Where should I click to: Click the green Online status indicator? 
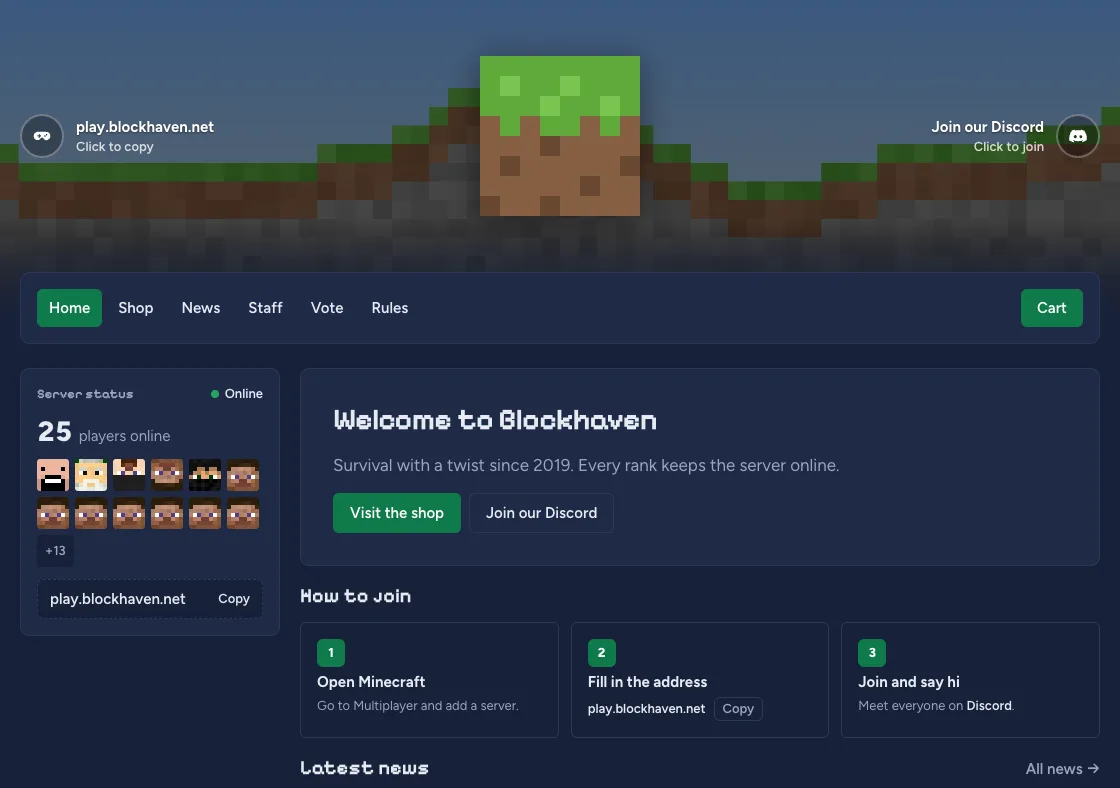[x=236, y=394]
